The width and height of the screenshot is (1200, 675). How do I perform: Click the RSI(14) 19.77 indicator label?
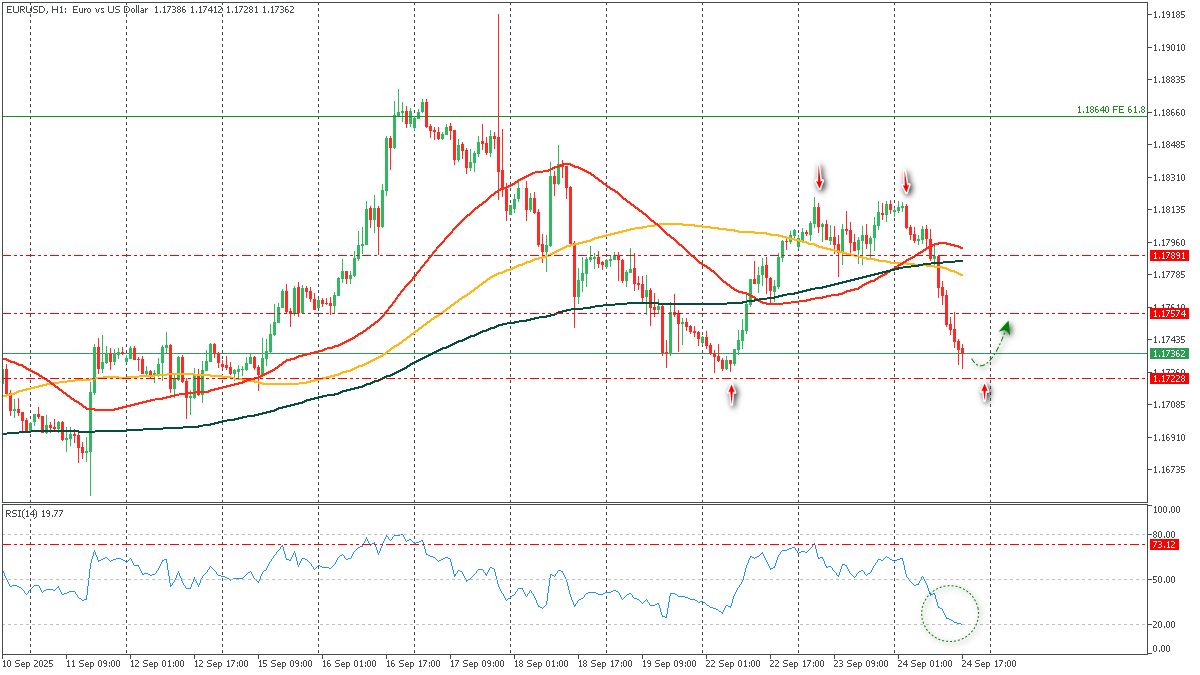(36, 513)
